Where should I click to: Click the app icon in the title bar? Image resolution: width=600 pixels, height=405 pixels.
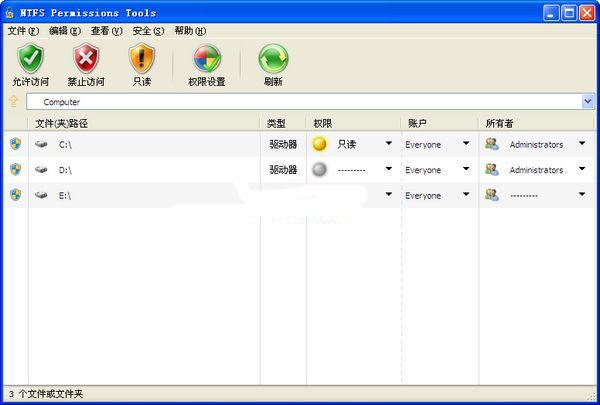(9, 13)
